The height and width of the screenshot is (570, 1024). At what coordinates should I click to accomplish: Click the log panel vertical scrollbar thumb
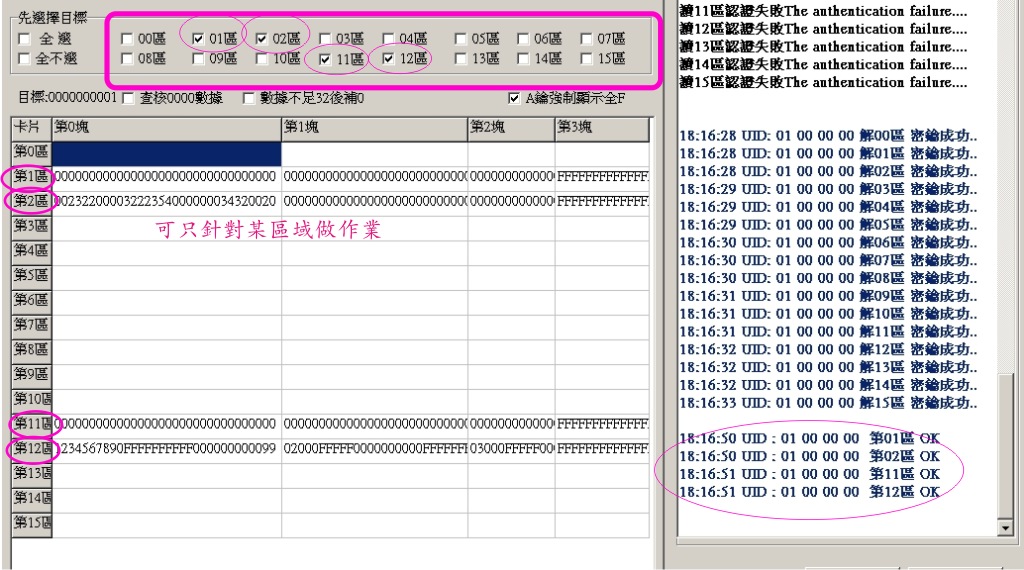point(1005,445)
